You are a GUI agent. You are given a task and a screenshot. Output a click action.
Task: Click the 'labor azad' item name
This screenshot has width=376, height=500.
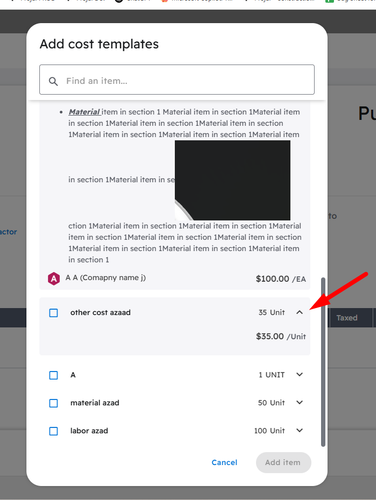[x=89, y=431]
